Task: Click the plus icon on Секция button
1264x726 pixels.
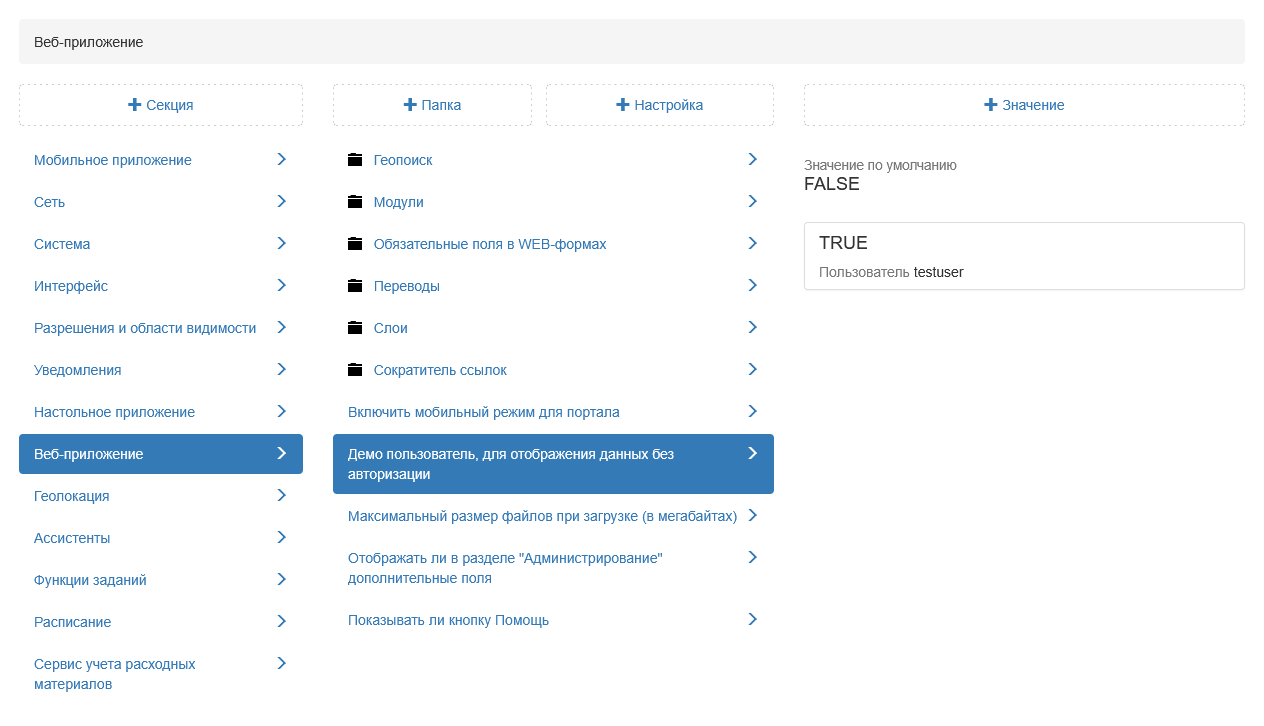Action: pyautogui.click(x=135, y=105)
